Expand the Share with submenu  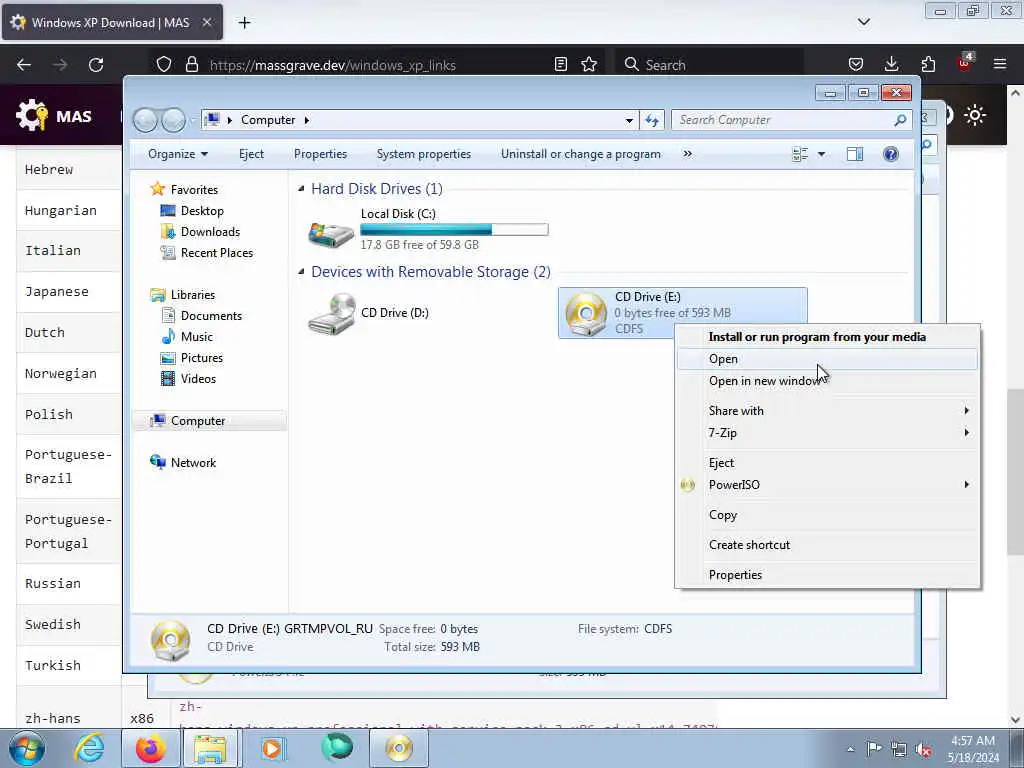[x=827, y=411]
